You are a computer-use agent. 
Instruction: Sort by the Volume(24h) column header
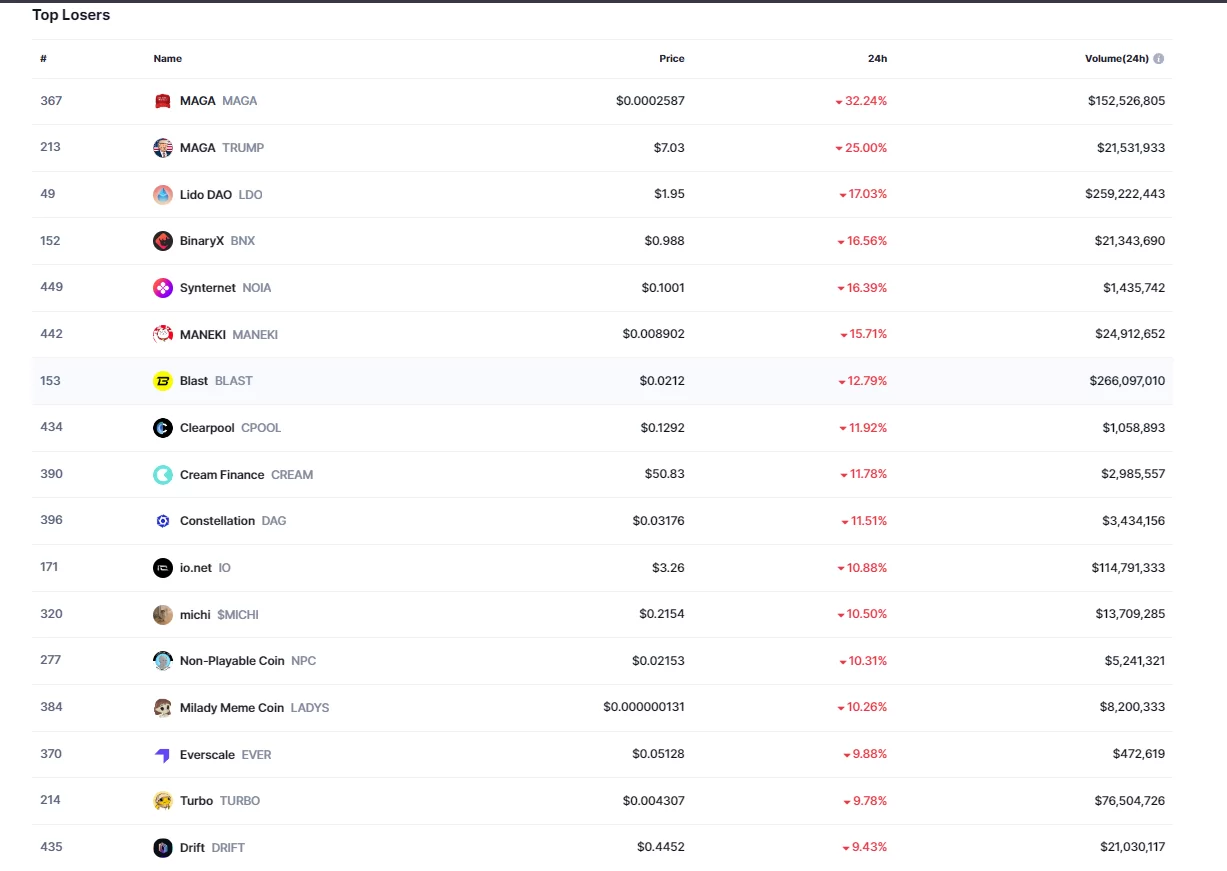click(x=1118, y=59)
